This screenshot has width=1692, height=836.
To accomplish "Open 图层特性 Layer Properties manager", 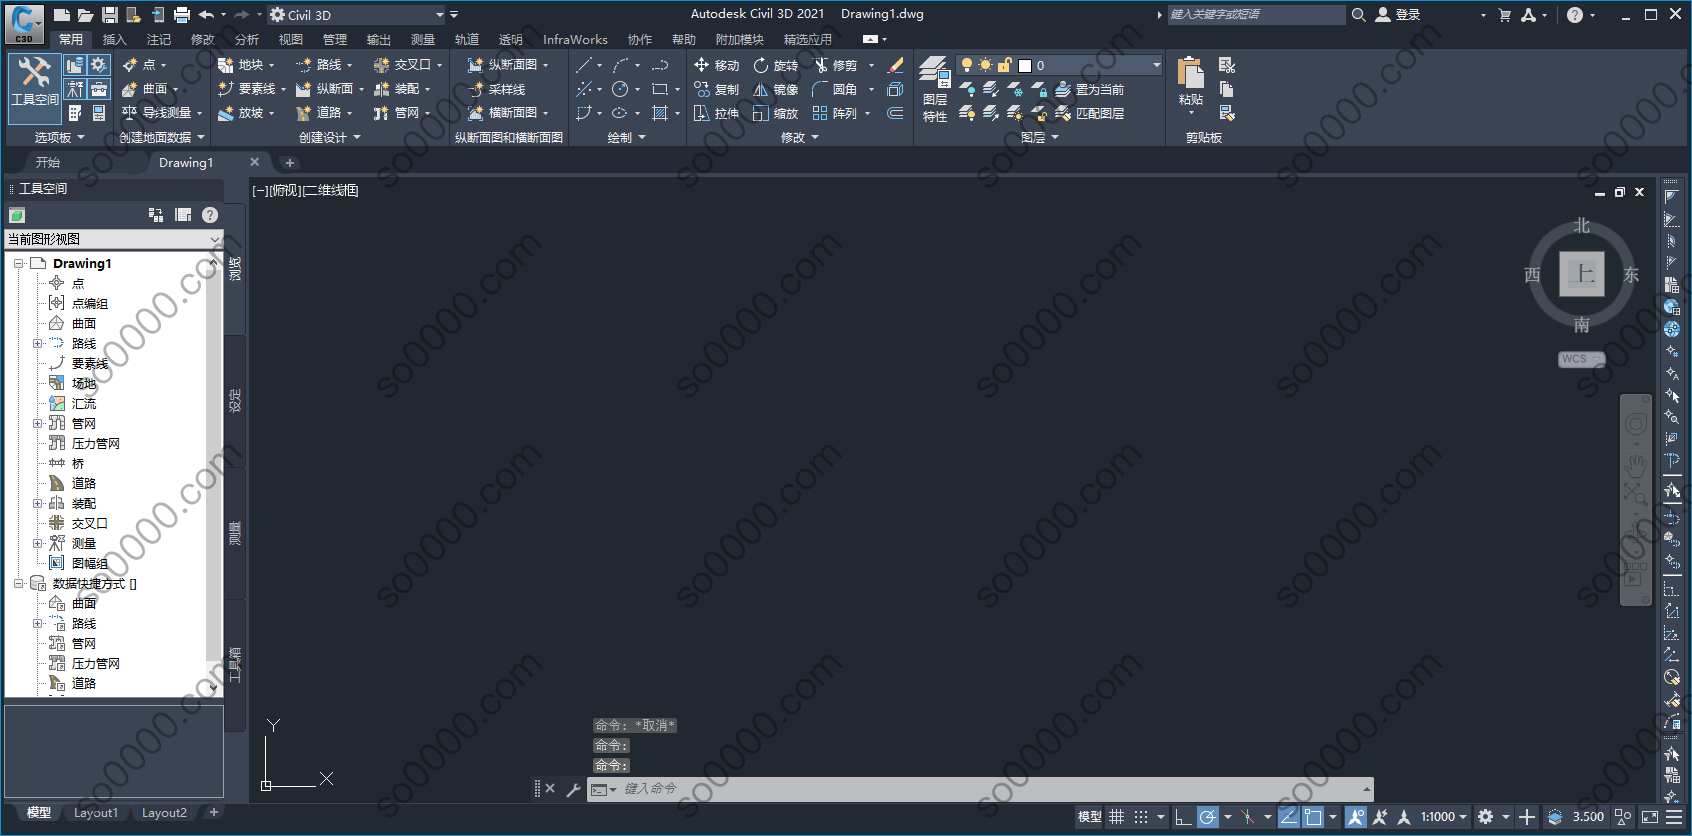I will pos(934,89).
